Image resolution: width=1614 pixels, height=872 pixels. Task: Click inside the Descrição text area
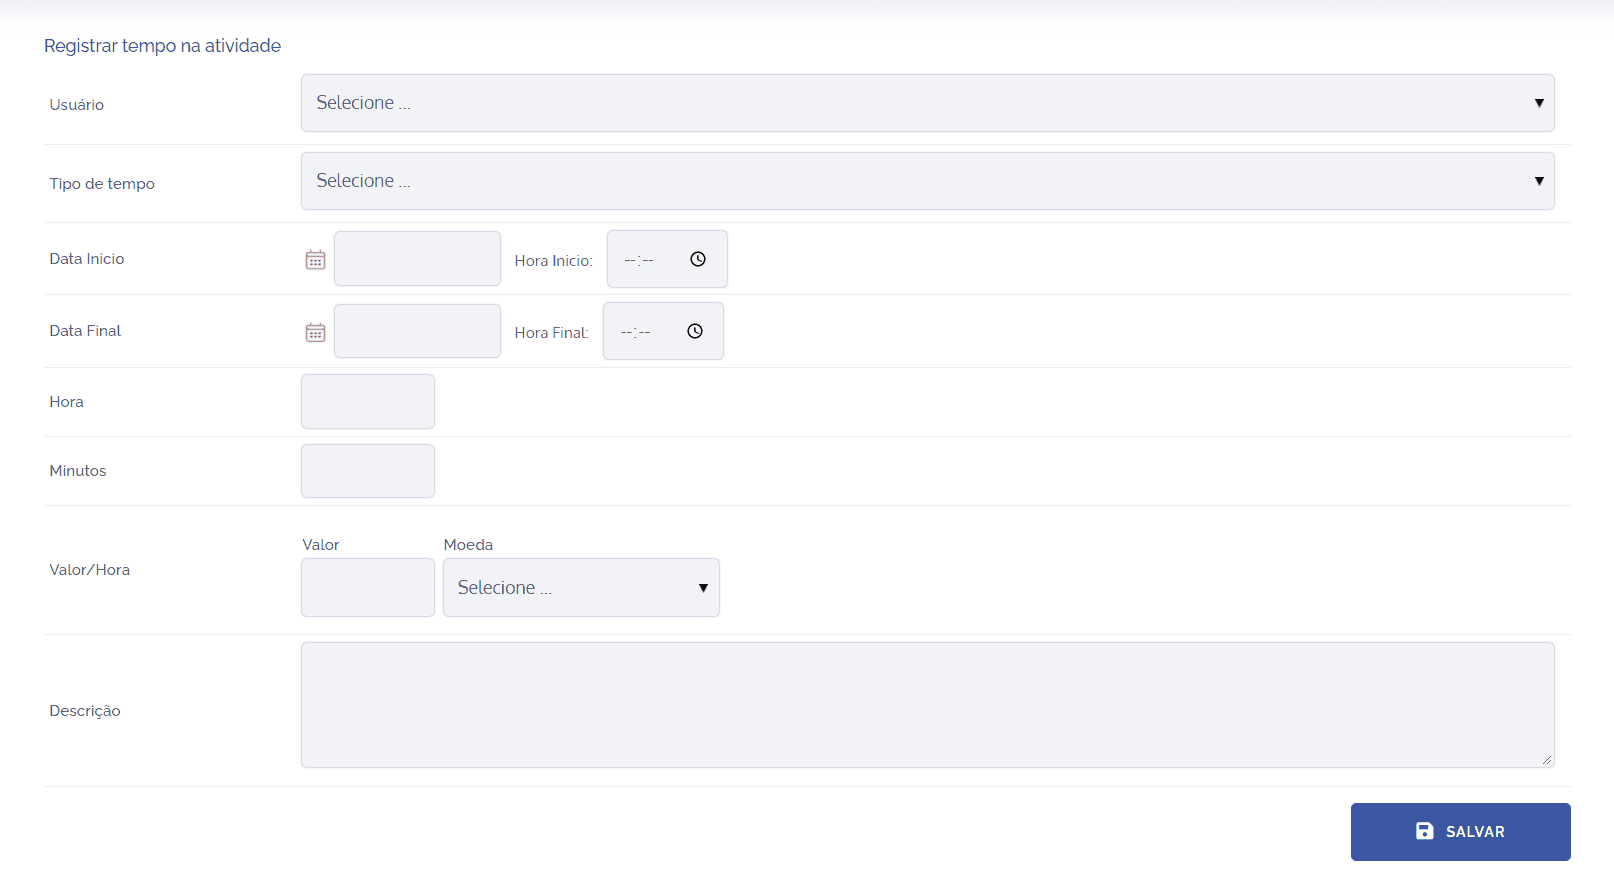(x=927, y=705)
